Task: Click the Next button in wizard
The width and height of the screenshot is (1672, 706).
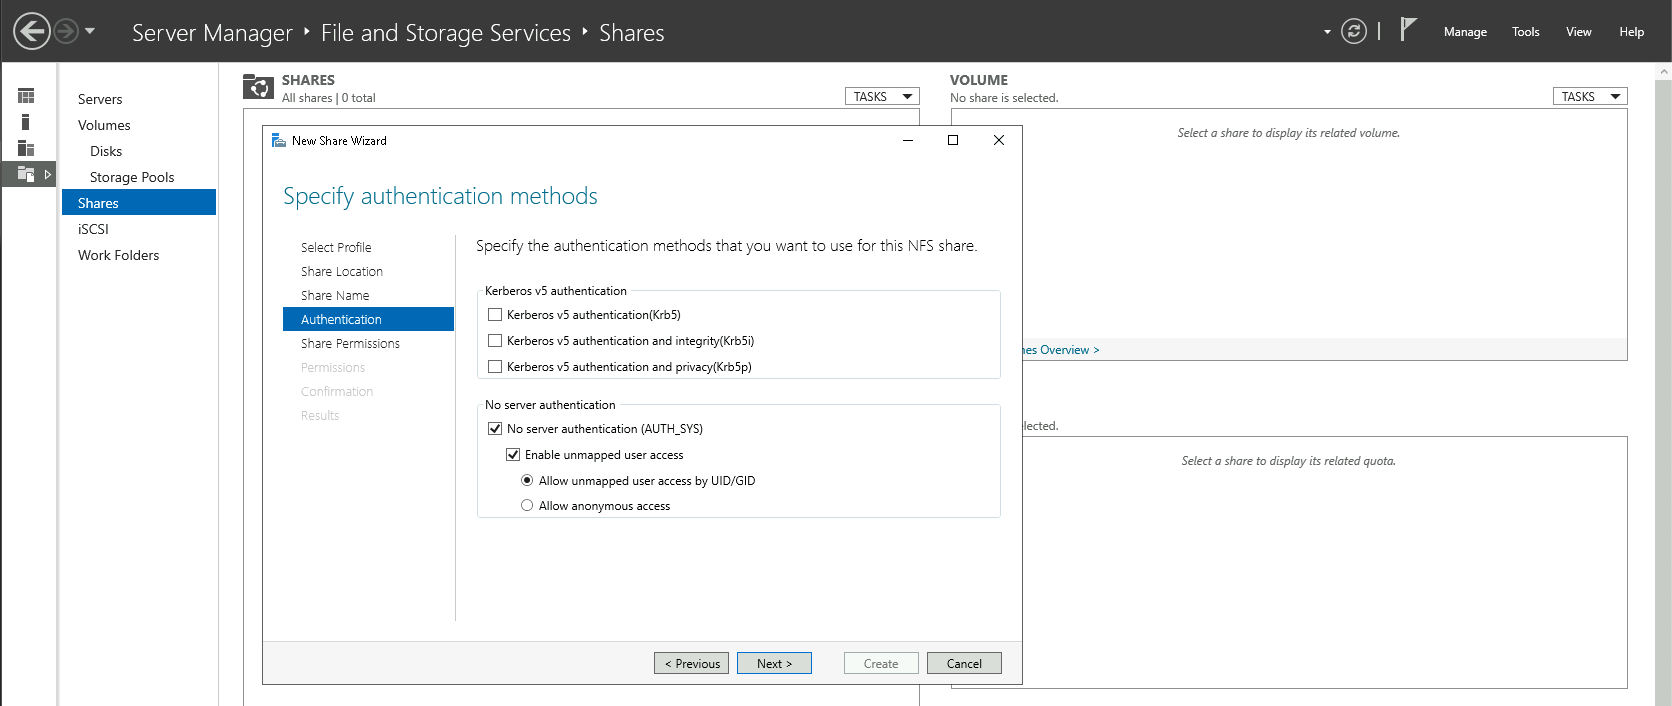Action: pos(774,664)
